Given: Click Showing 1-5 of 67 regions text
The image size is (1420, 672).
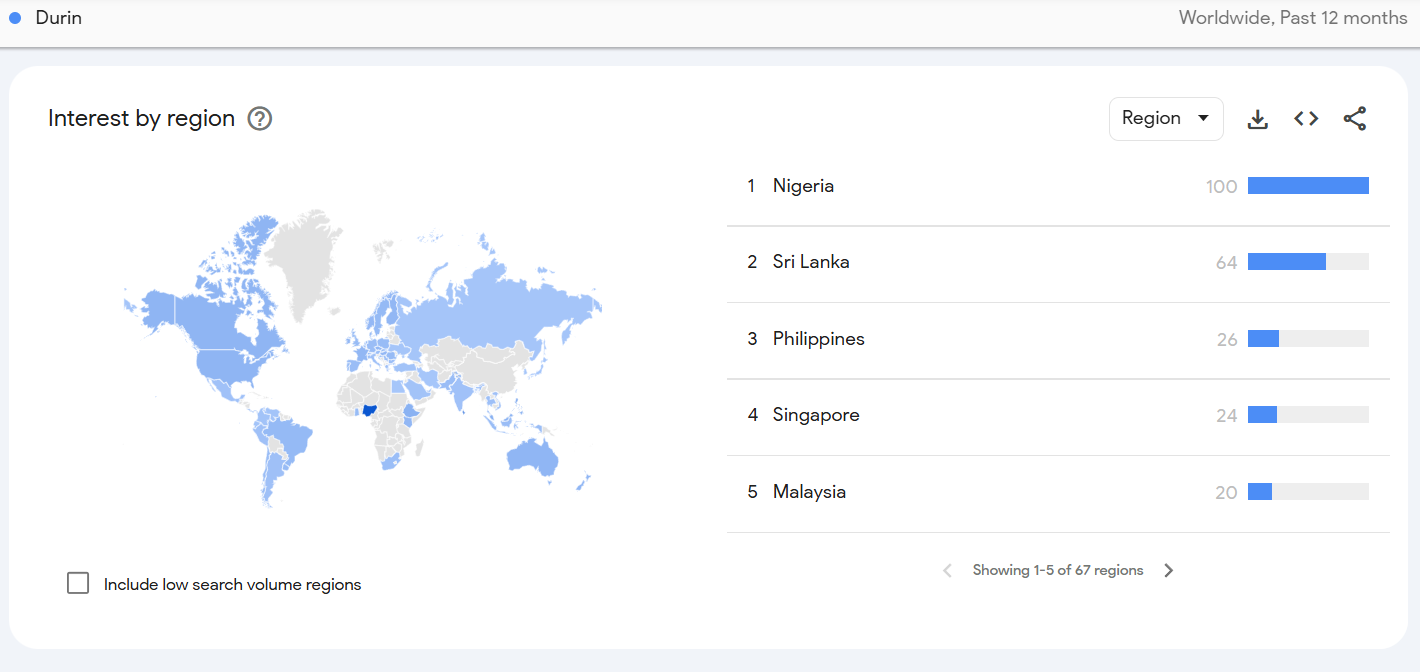Looking at the screenshot, I should (x=1058, y=570).
